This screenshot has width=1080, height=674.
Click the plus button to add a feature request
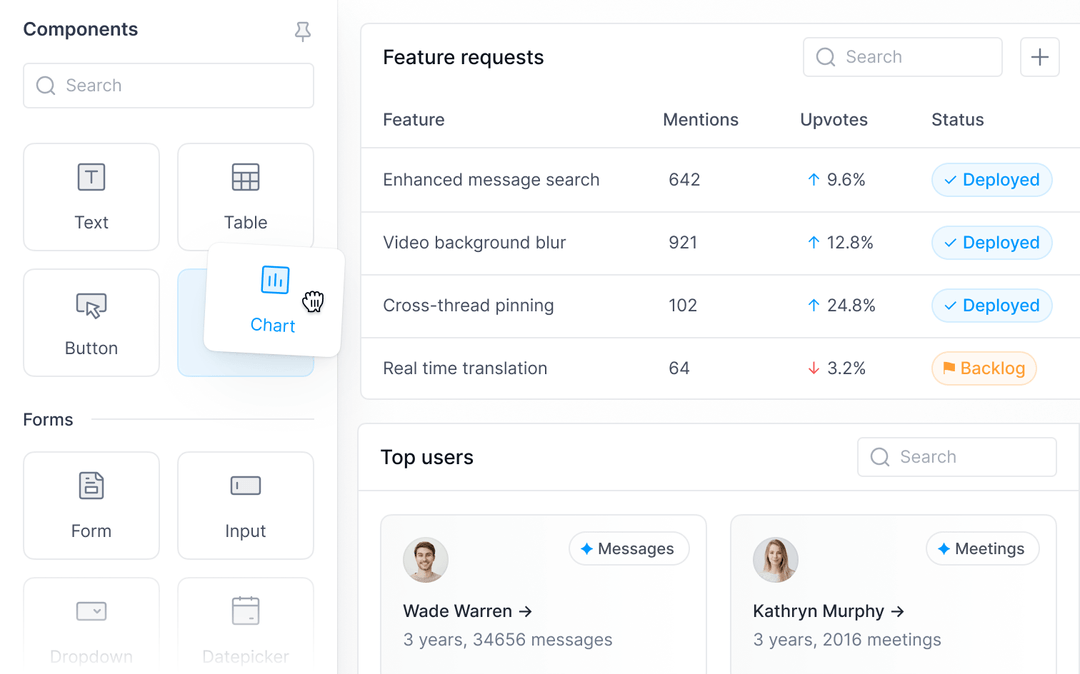(1039, 57)
